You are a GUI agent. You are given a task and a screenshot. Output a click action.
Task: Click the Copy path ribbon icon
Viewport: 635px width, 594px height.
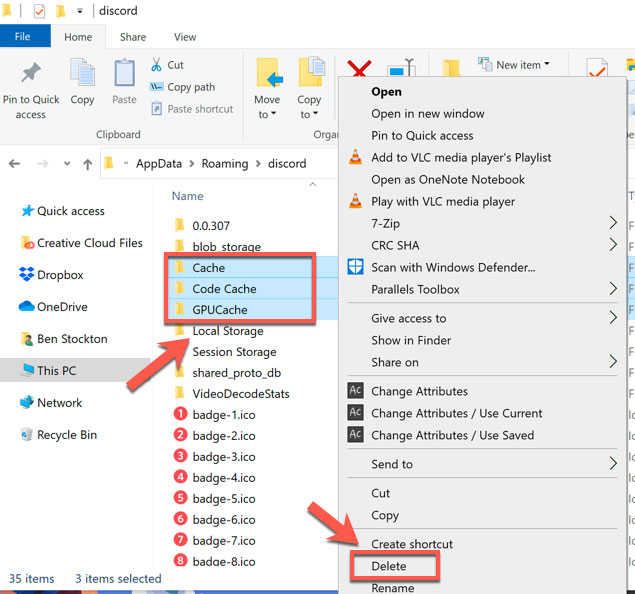(x=156, y=87)
